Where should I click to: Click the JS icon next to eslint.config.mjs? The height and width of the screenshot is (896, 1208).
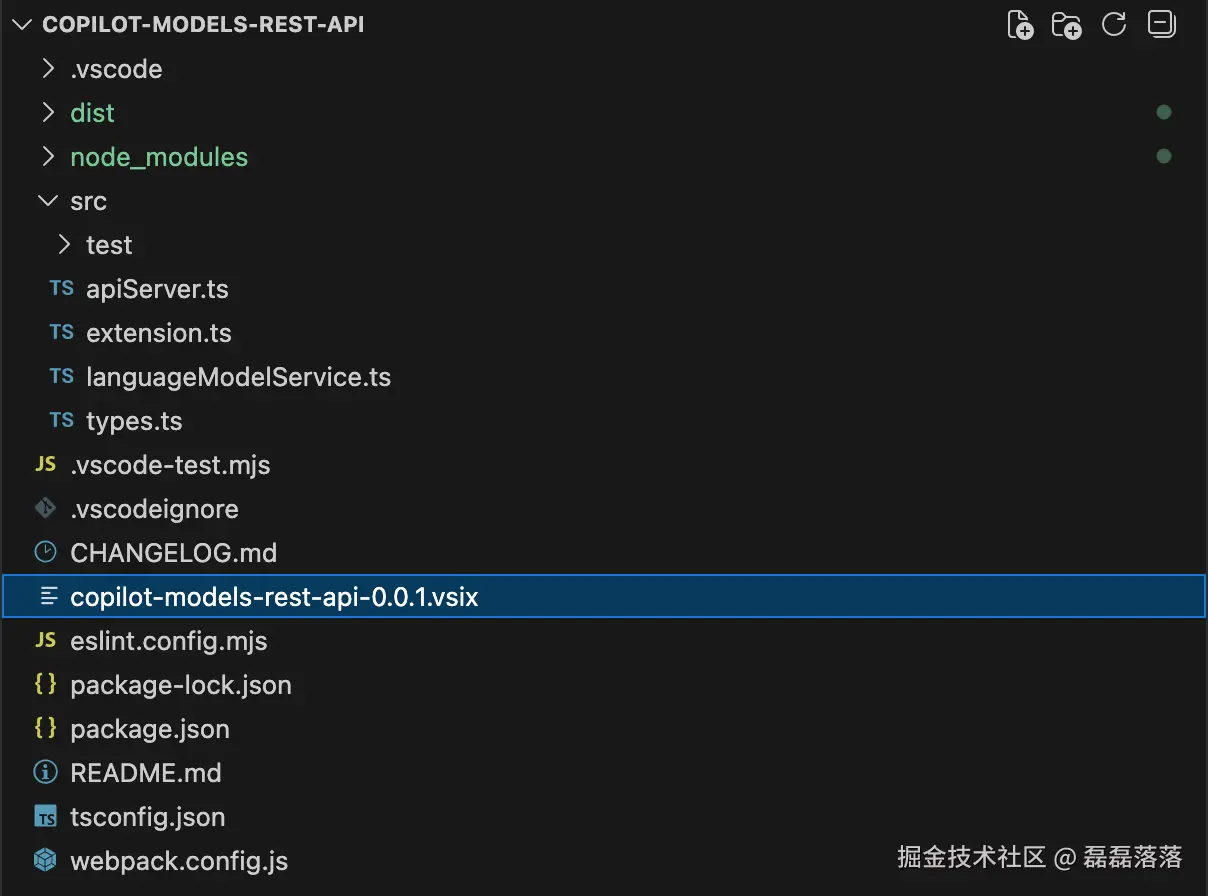tap(45, 640)
